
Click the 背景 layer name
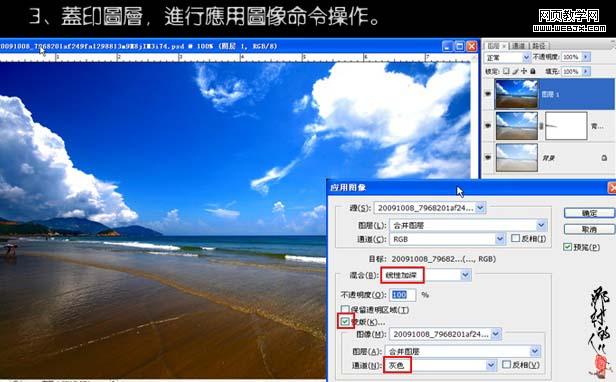click(x=548, y=158)
